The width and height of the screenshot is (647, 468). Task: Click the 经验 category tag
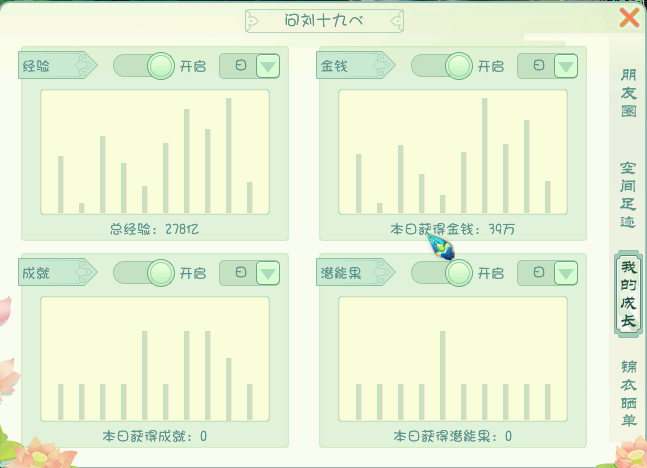pyautogui.click(x=55, y=66)
